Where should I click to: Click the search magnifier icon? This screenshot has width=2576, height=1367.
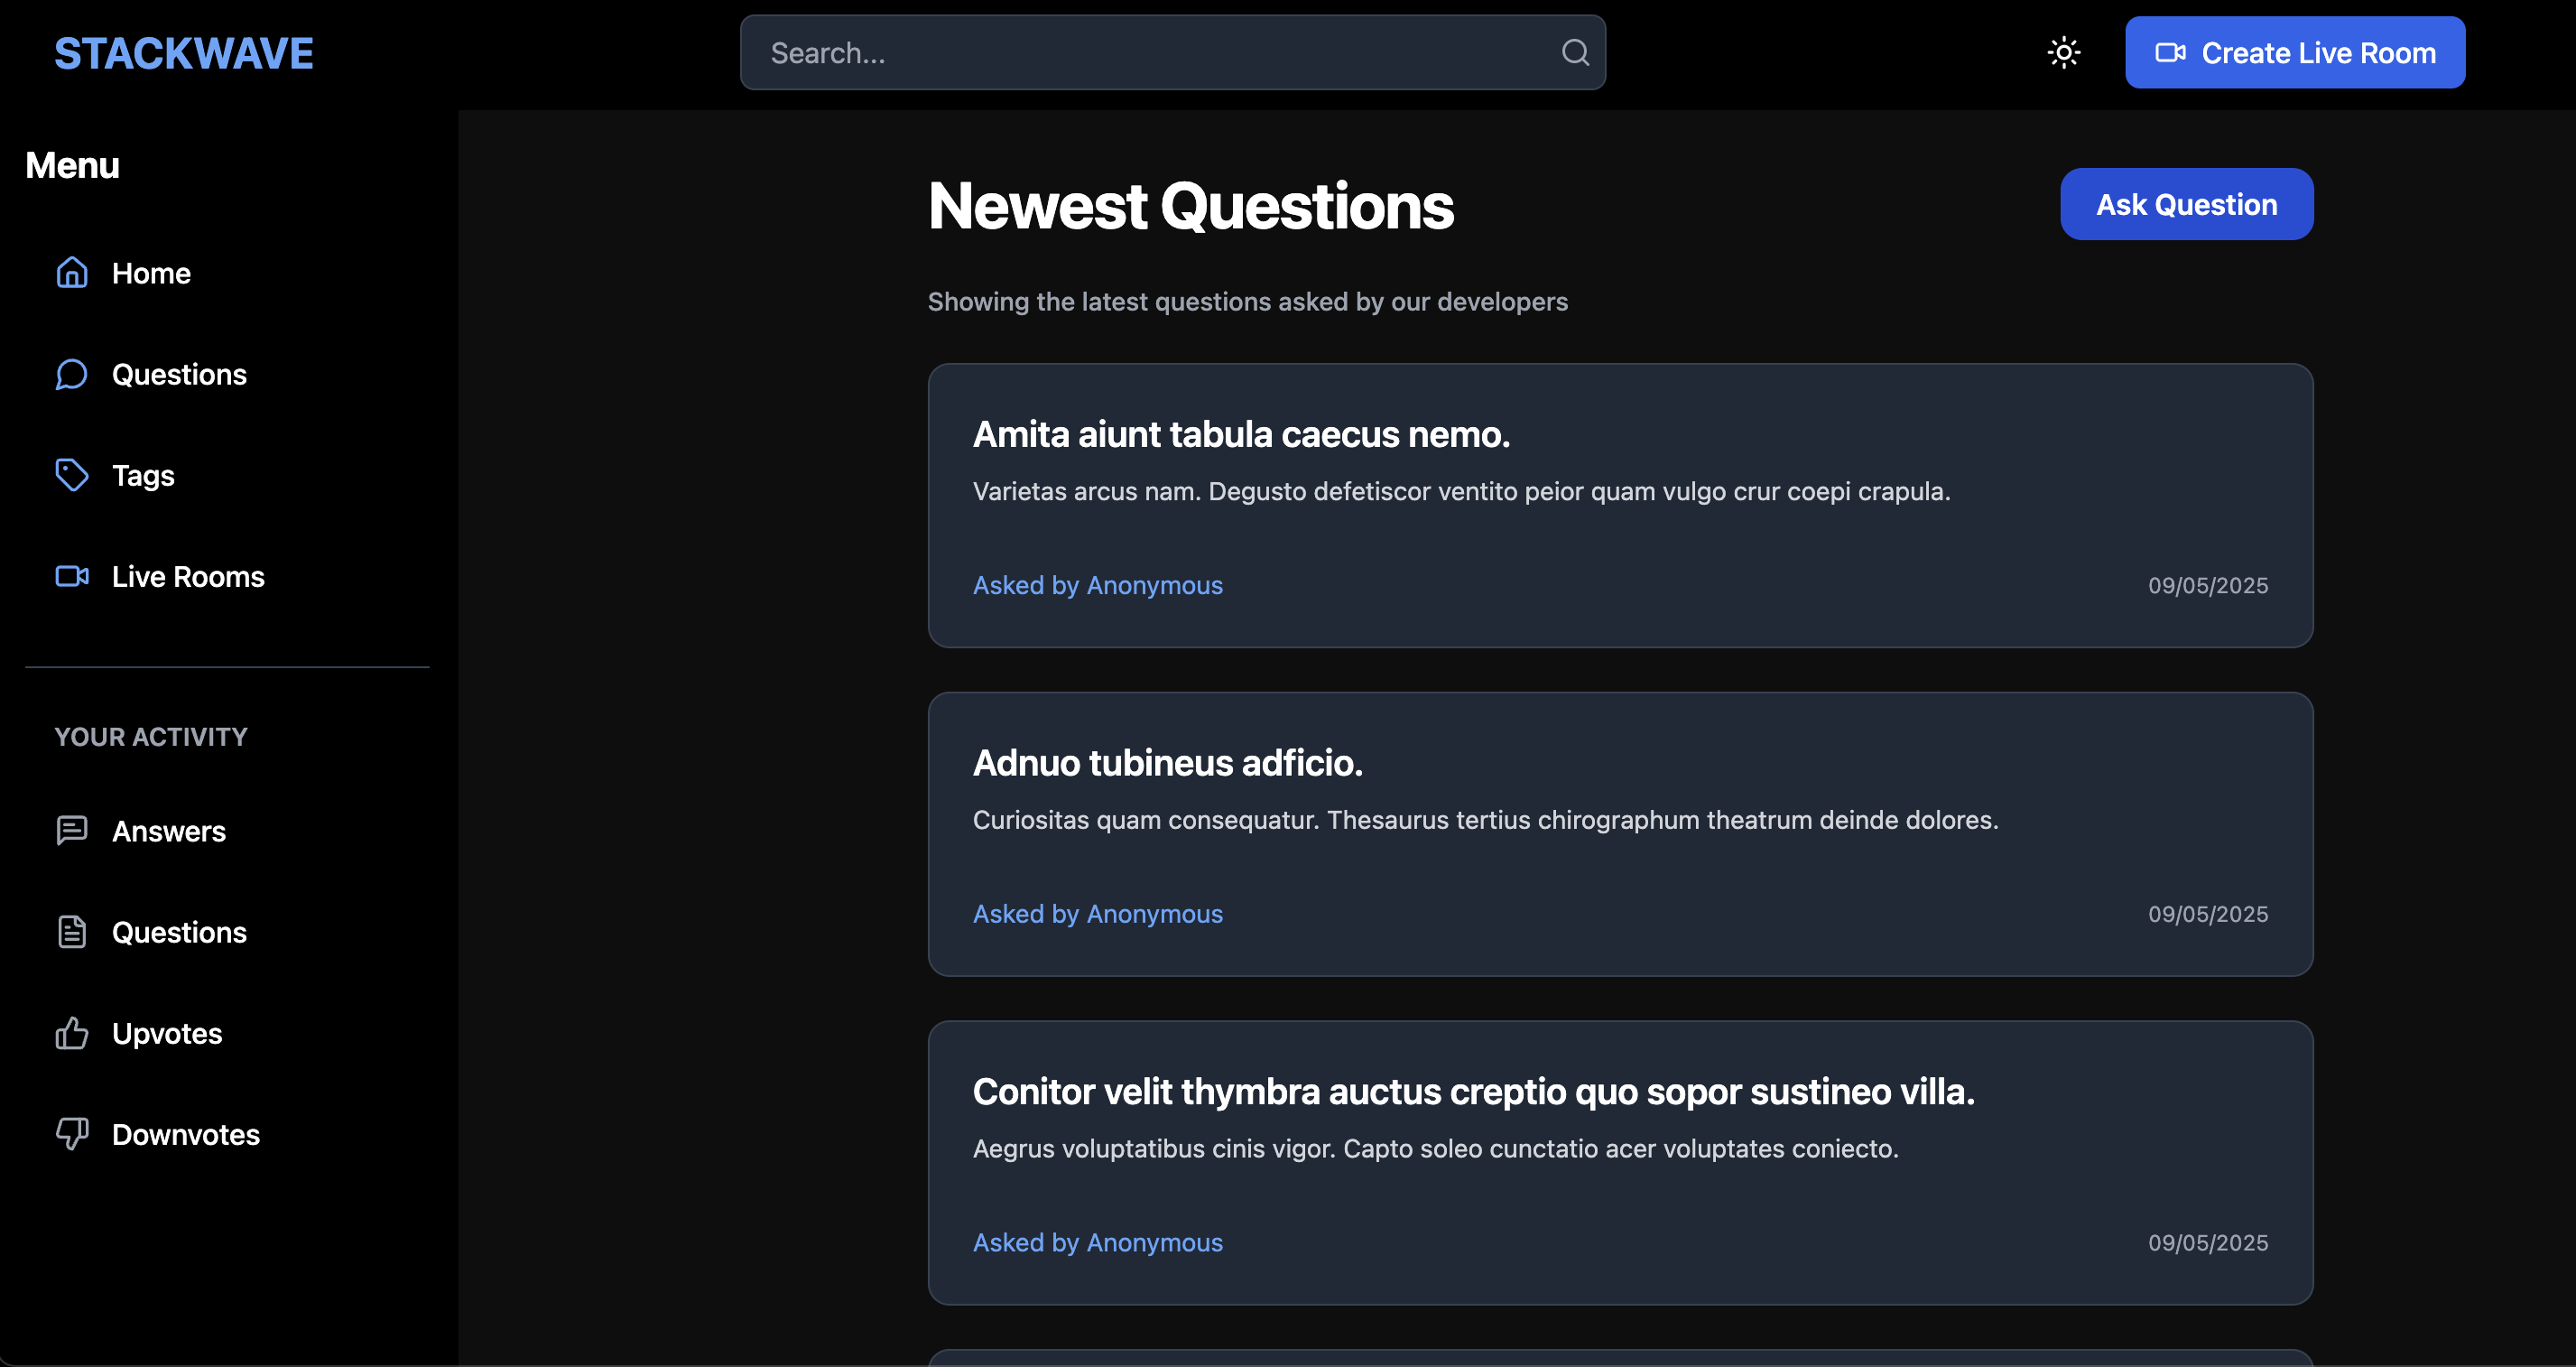pyautogui.click(x=1575, y=53)
